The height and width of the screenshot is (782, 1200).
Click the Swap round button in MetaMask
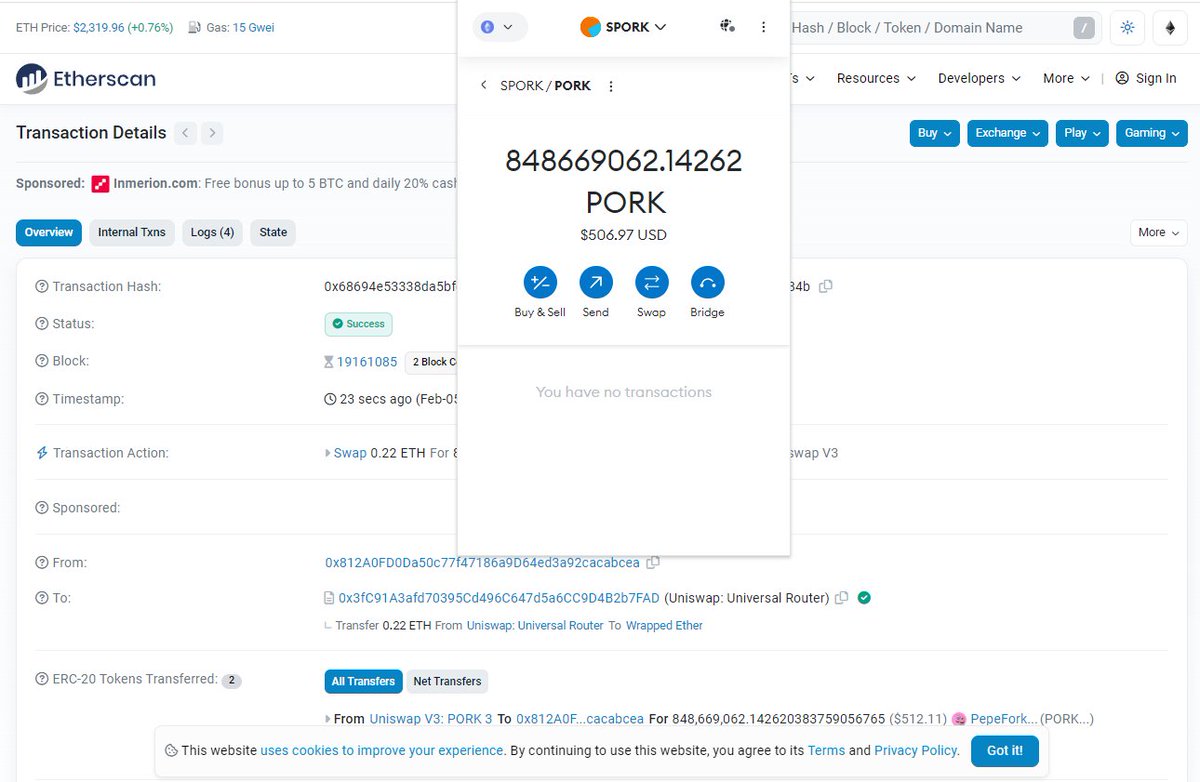tap(651, 283)
